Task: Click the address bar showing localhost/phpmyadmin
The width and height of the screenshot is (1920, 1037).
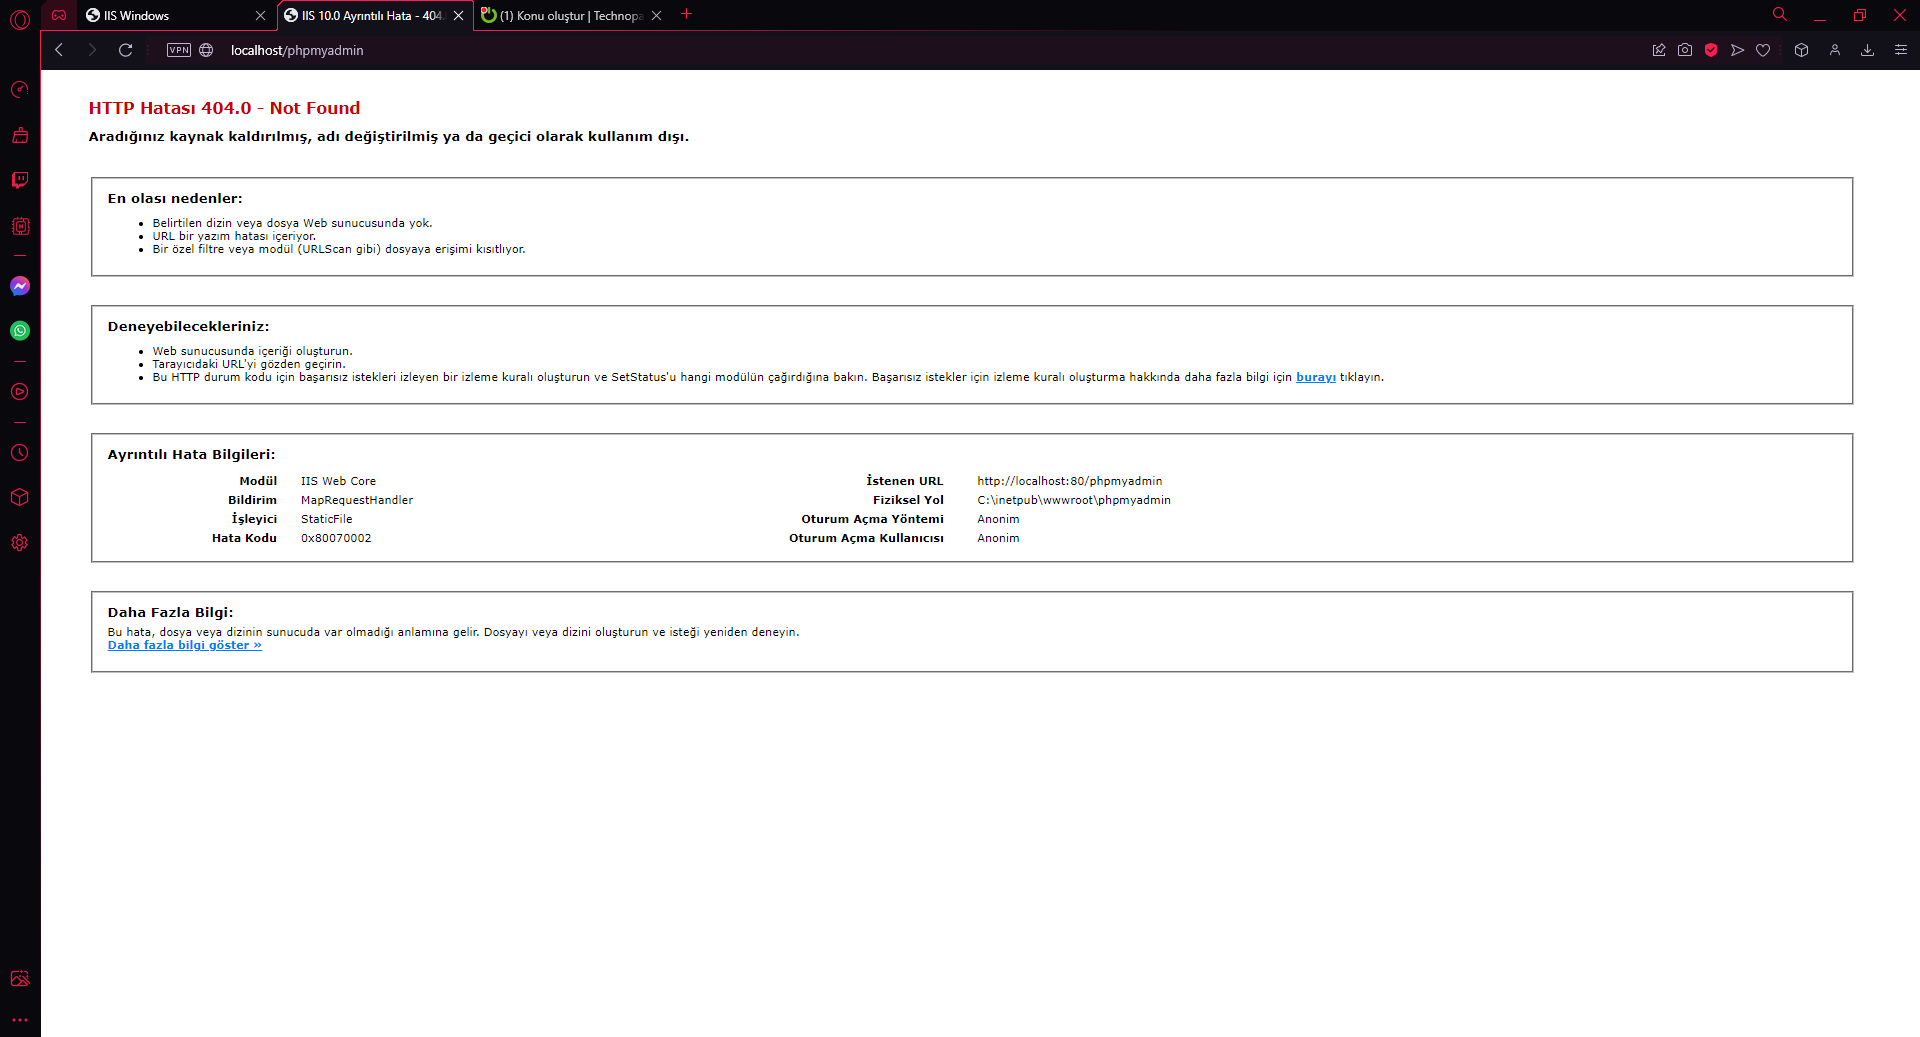Action: point(297,50)
